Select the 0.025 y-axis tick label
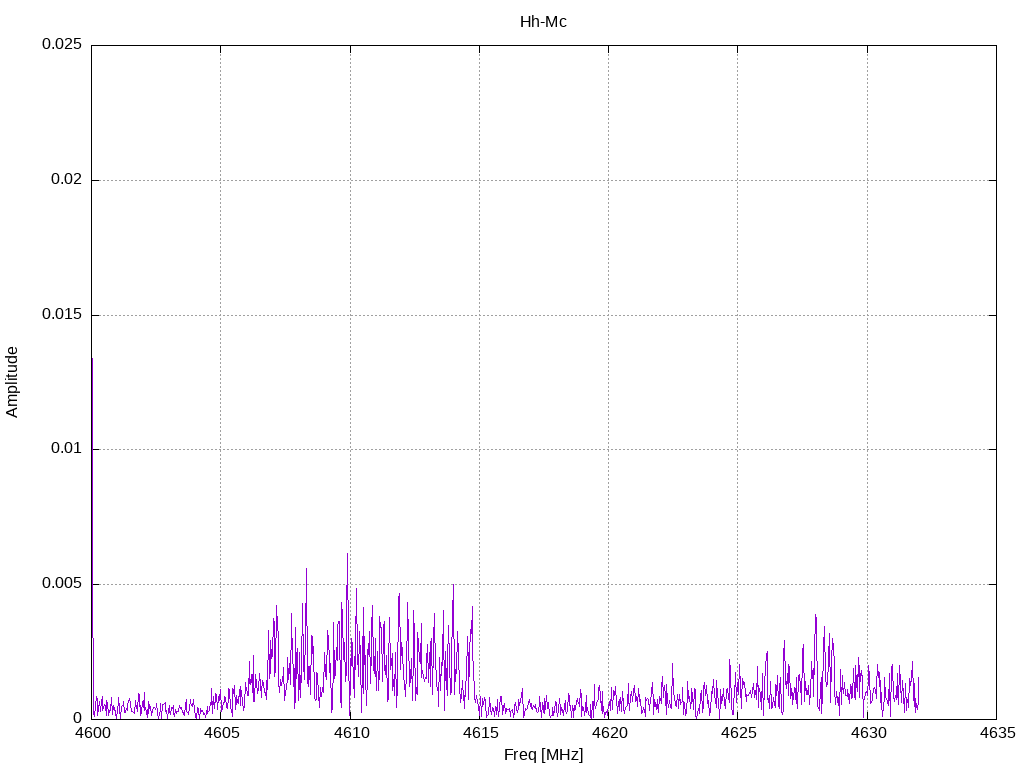 coord(62,45)
